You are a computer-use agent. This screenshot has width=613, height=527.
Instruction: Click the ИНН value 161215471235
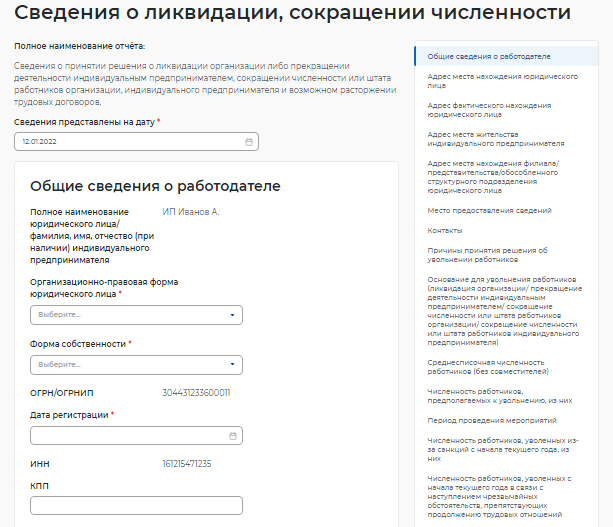click(187, 464)
